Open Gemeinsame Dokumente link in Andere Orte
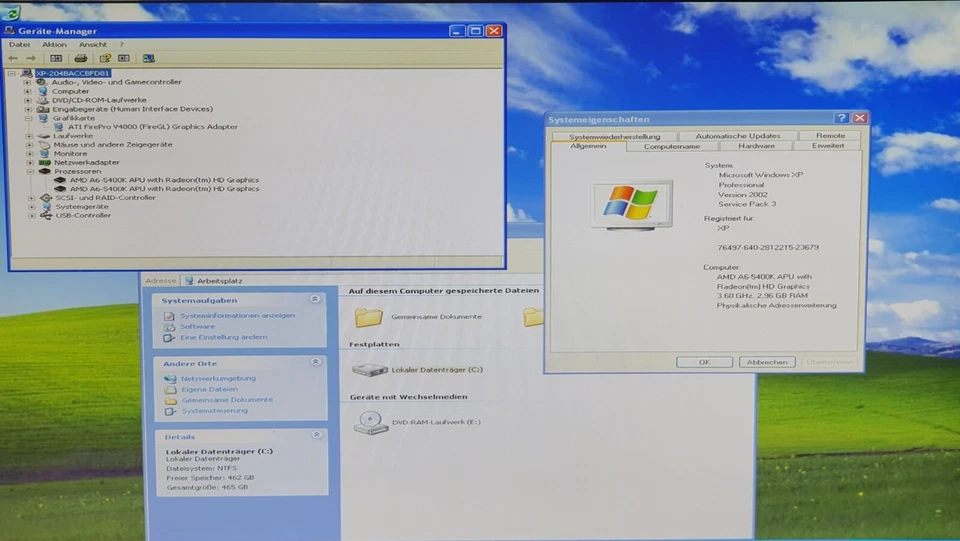Image resolution: width=960 pixels, height=541 pixels. click(x=227, y=400)
